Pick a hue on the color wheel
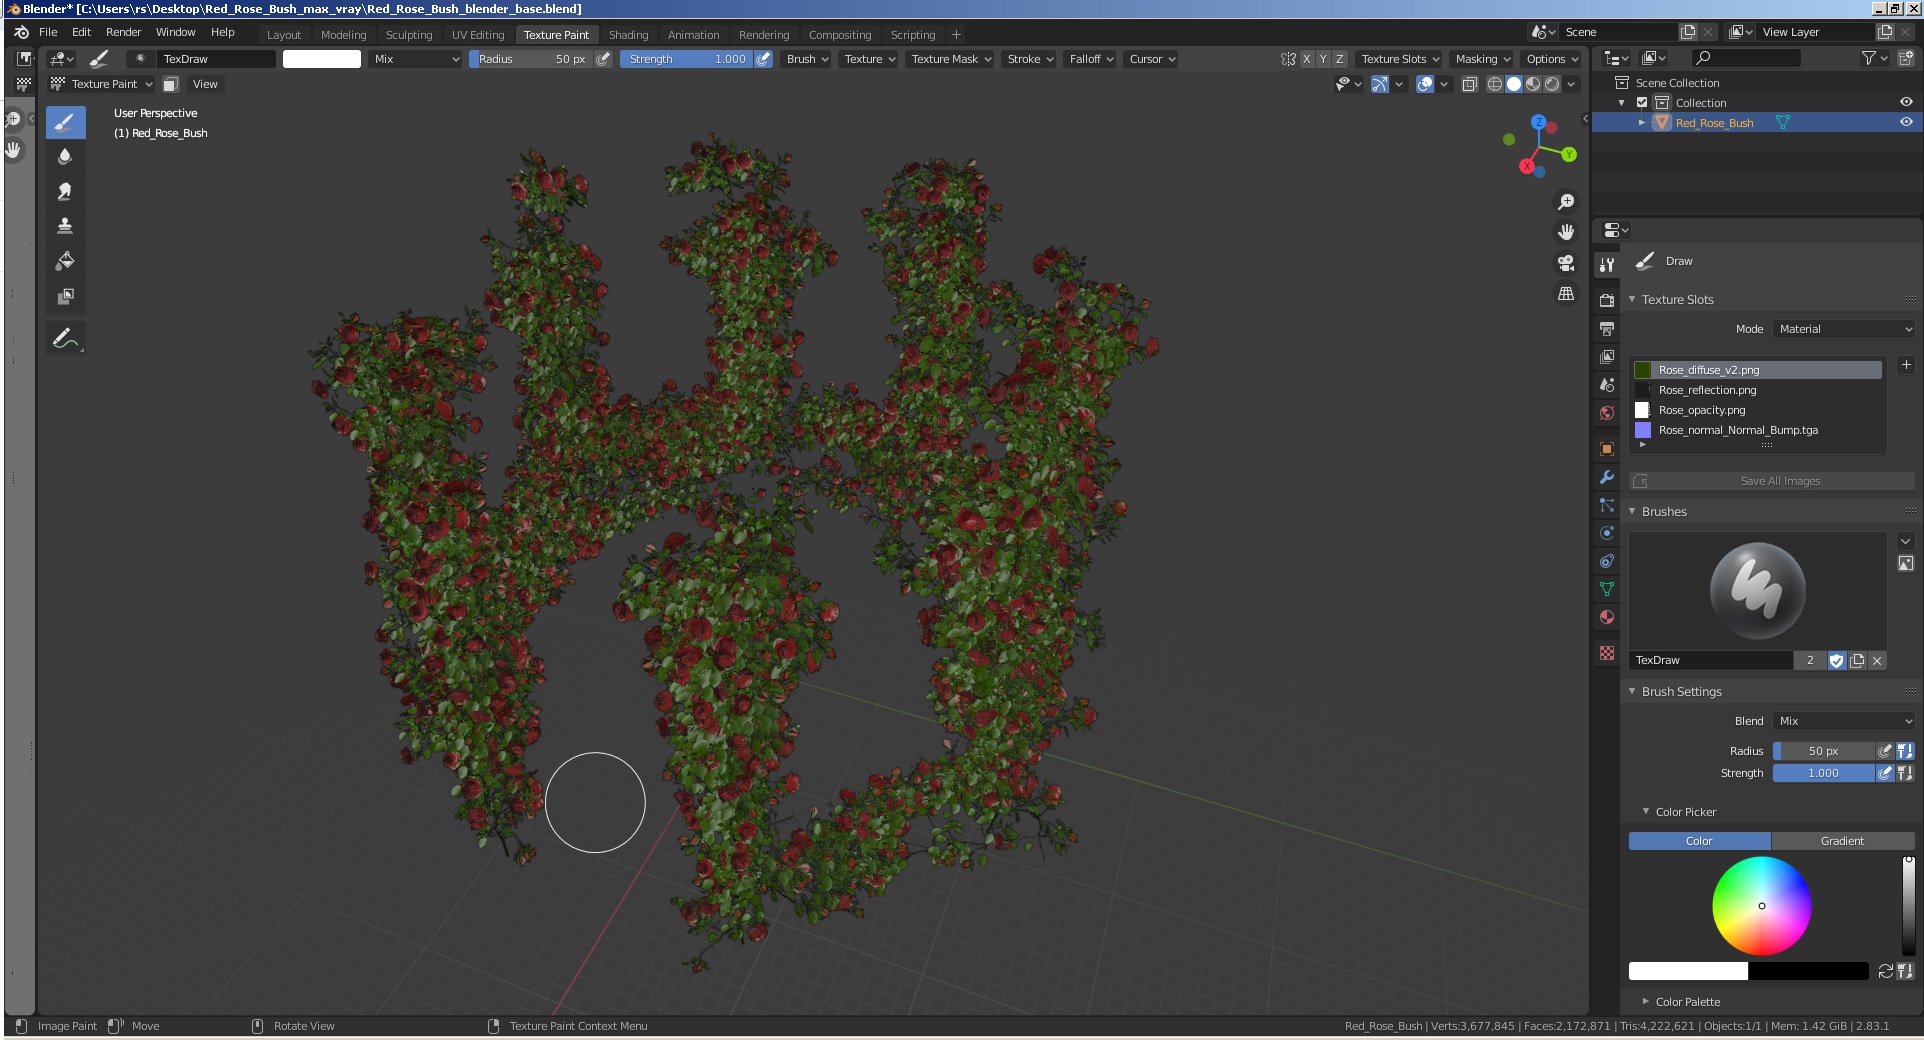This screenshot has height=1040, width=1924. click(x=1761, y=906)
